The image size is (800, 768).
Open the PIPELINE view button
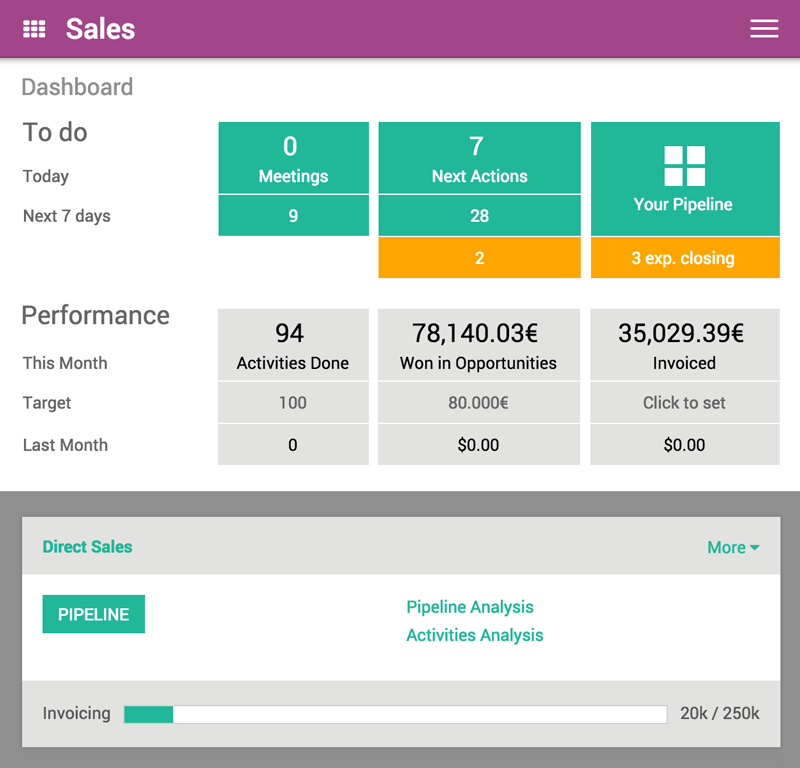(x=93, y=614)
